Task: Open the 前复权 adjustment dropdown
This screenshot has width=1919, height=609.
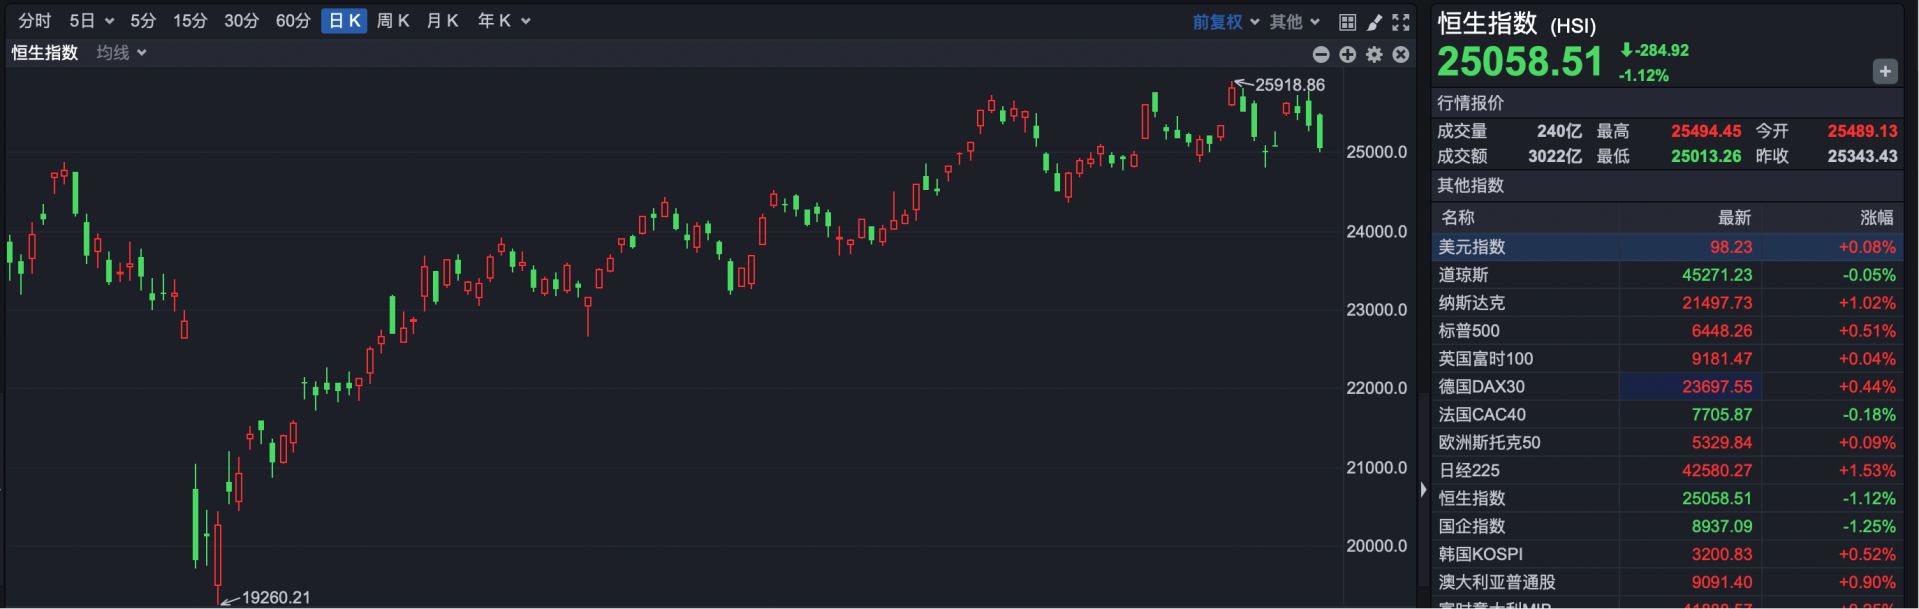Action: (x=1225, y=22)
